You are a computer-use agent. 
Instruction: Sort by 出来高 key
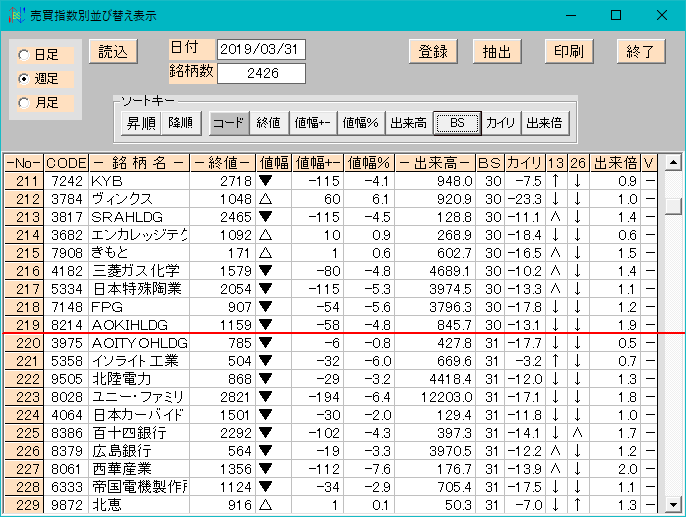point(409,123)
